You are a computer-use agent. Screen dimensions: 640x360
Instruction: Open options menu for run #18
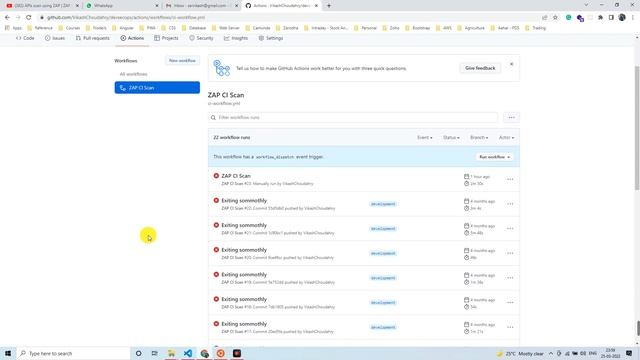click(x=510, y=302)
